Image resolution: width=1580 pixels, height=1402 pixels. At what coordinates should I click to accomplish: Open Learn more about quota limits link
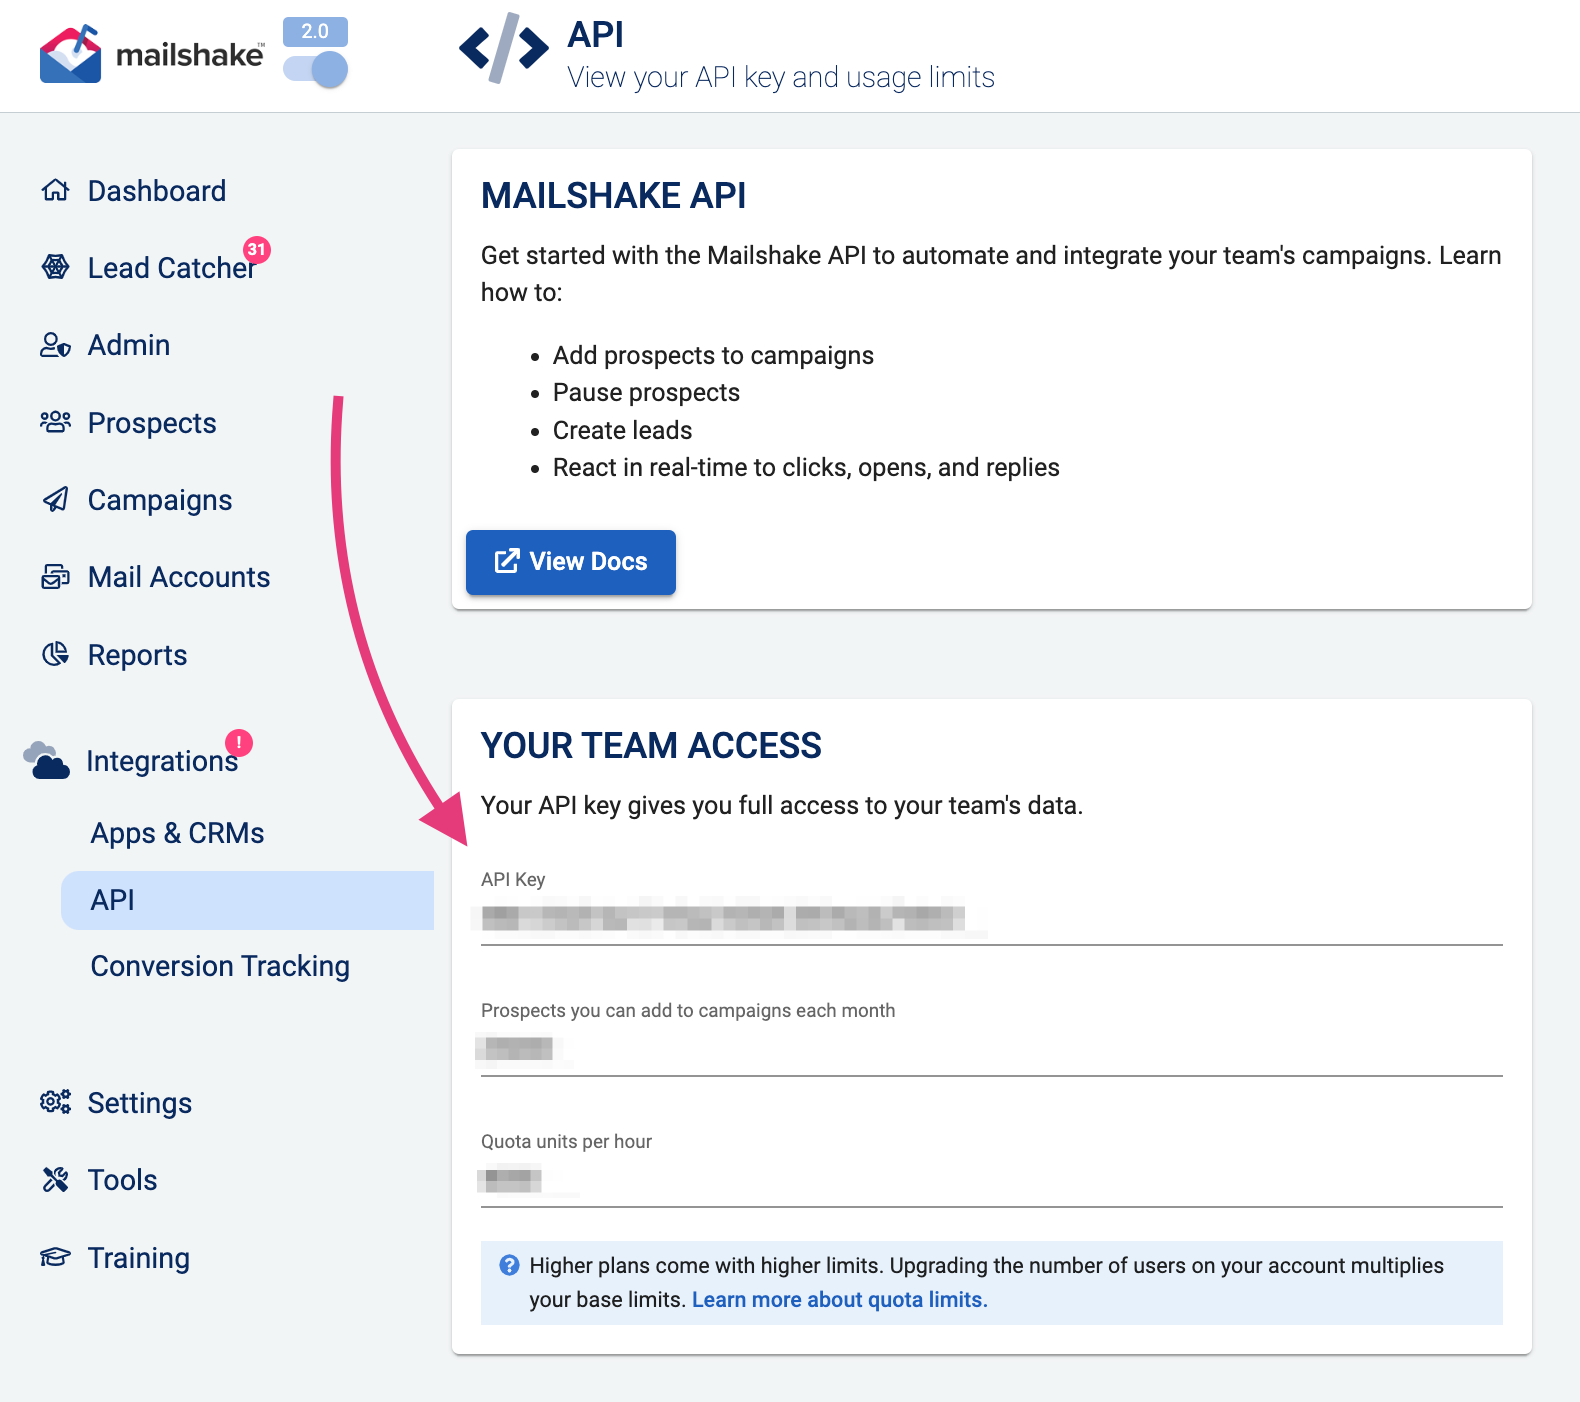(840, 1299)
